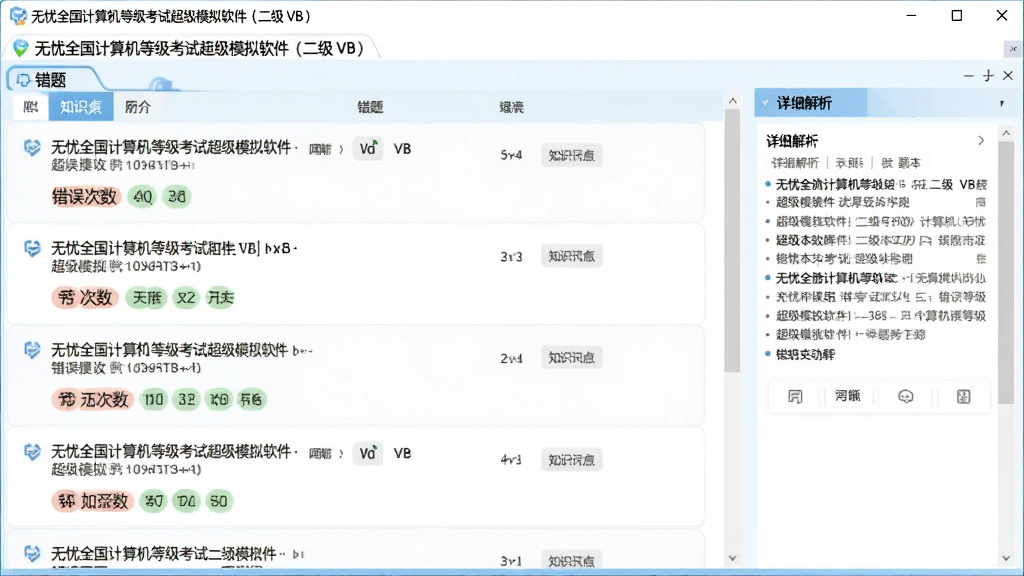Click the chat bubble icon in details toolbar

tap(906, 396)
